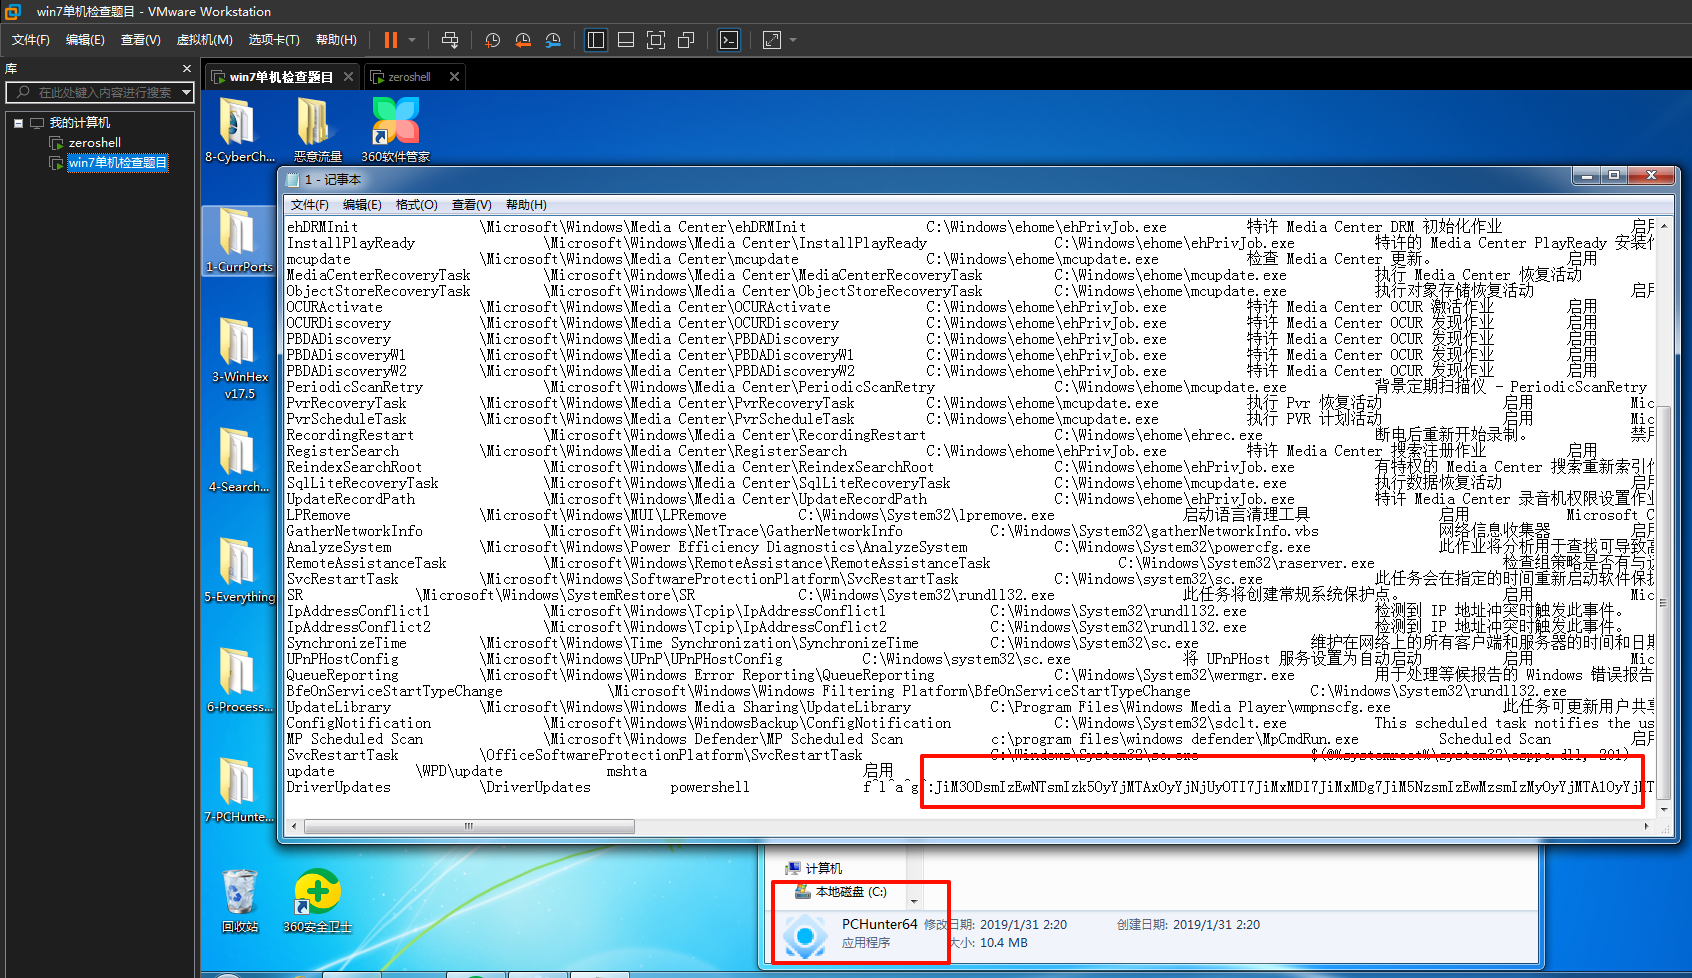This screenshot has width=1692, height=978.
Task: Open VMware 编辑(E) menu
Action: 85,40
